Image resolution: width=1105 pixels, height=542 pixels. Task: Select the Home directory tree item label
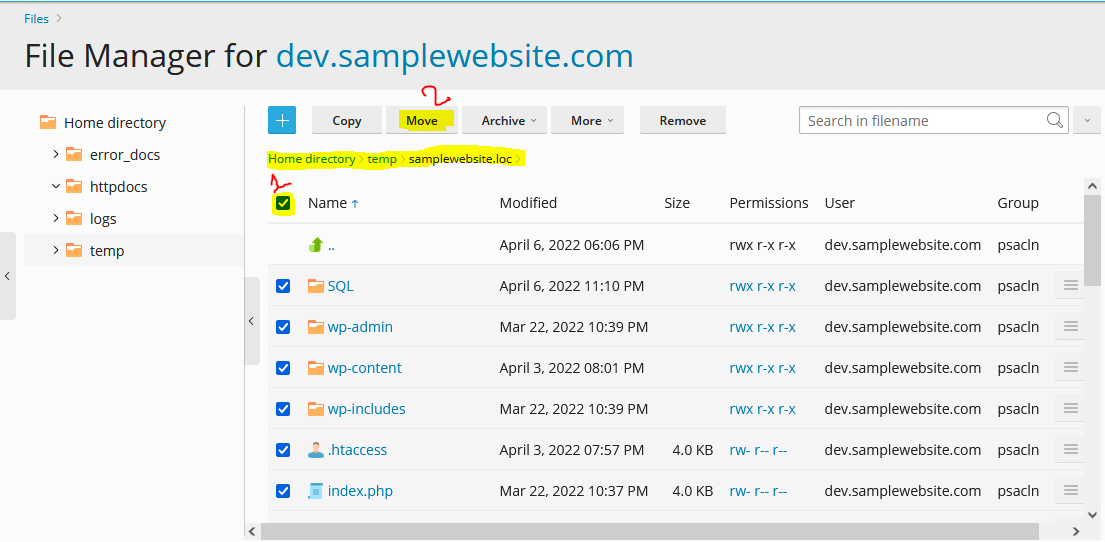[115, 123]
